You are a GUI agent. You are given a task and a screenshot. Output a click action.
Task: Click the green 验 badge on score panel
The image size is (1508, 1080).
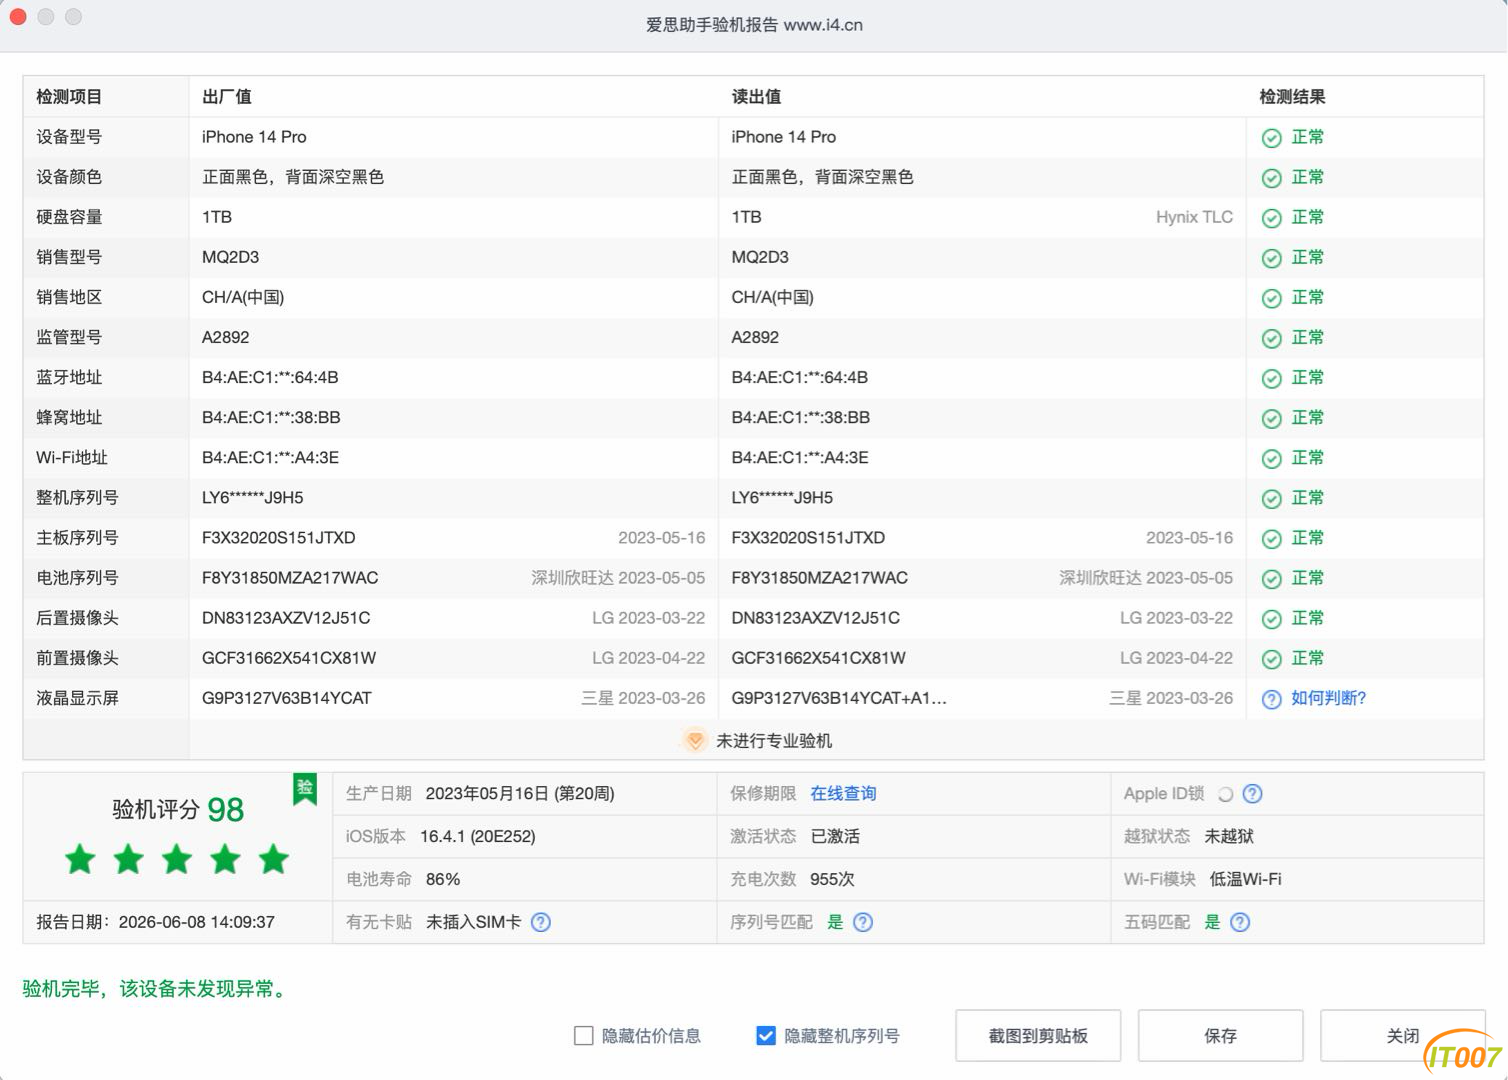pos(305,789)
